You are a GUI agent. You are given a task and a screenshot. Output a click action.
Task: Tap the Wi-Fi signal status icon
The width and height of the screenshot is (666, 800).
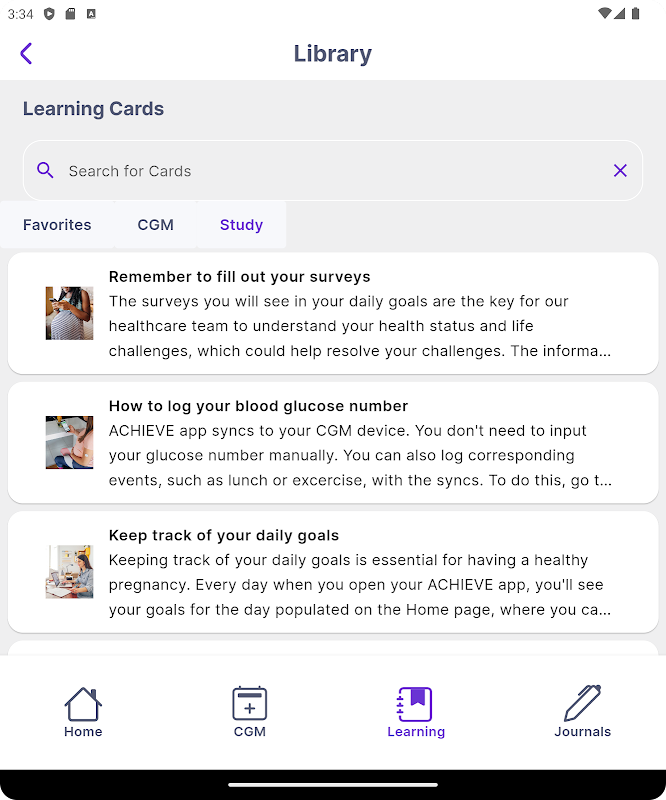[x=604, y=13]
